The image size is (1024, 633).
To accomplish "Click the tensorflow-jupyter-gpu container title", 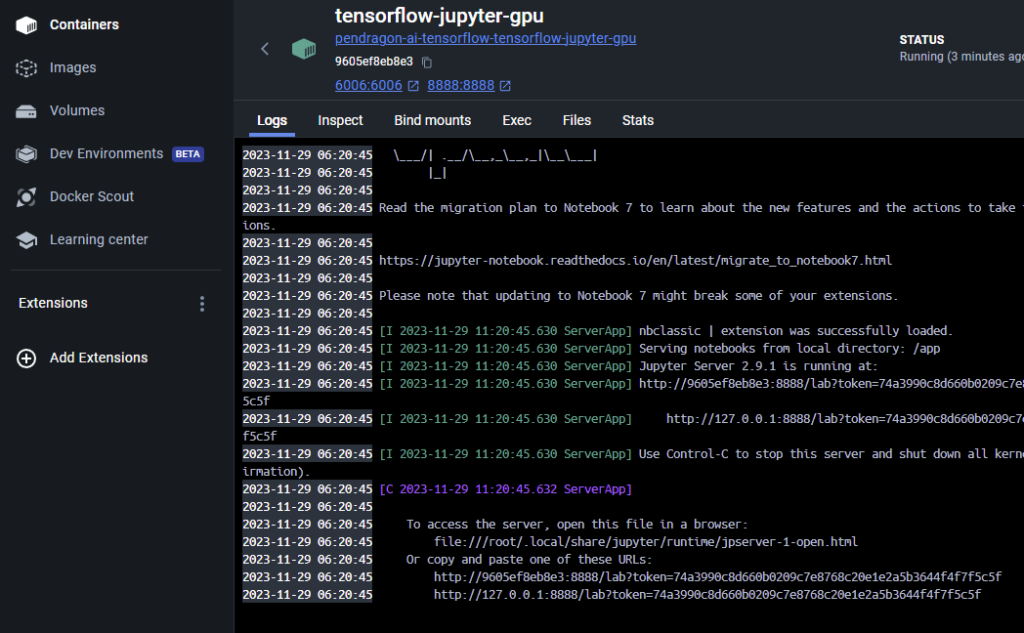I will click(x=439, y=16).
